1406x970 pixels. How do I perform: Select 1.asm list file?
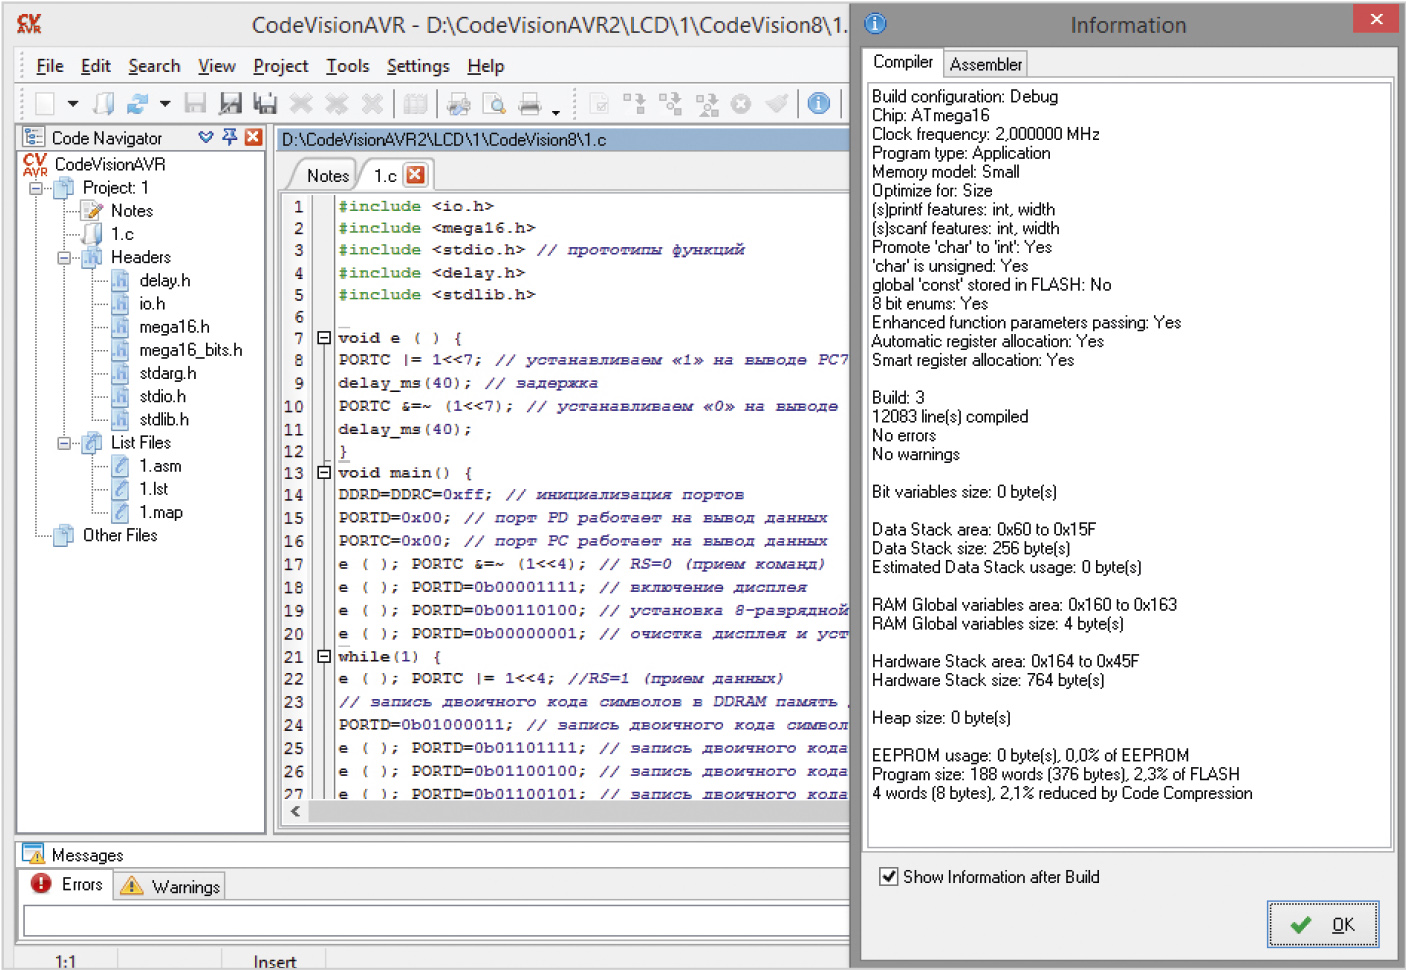pyautogui.click(x=160, y=466)
